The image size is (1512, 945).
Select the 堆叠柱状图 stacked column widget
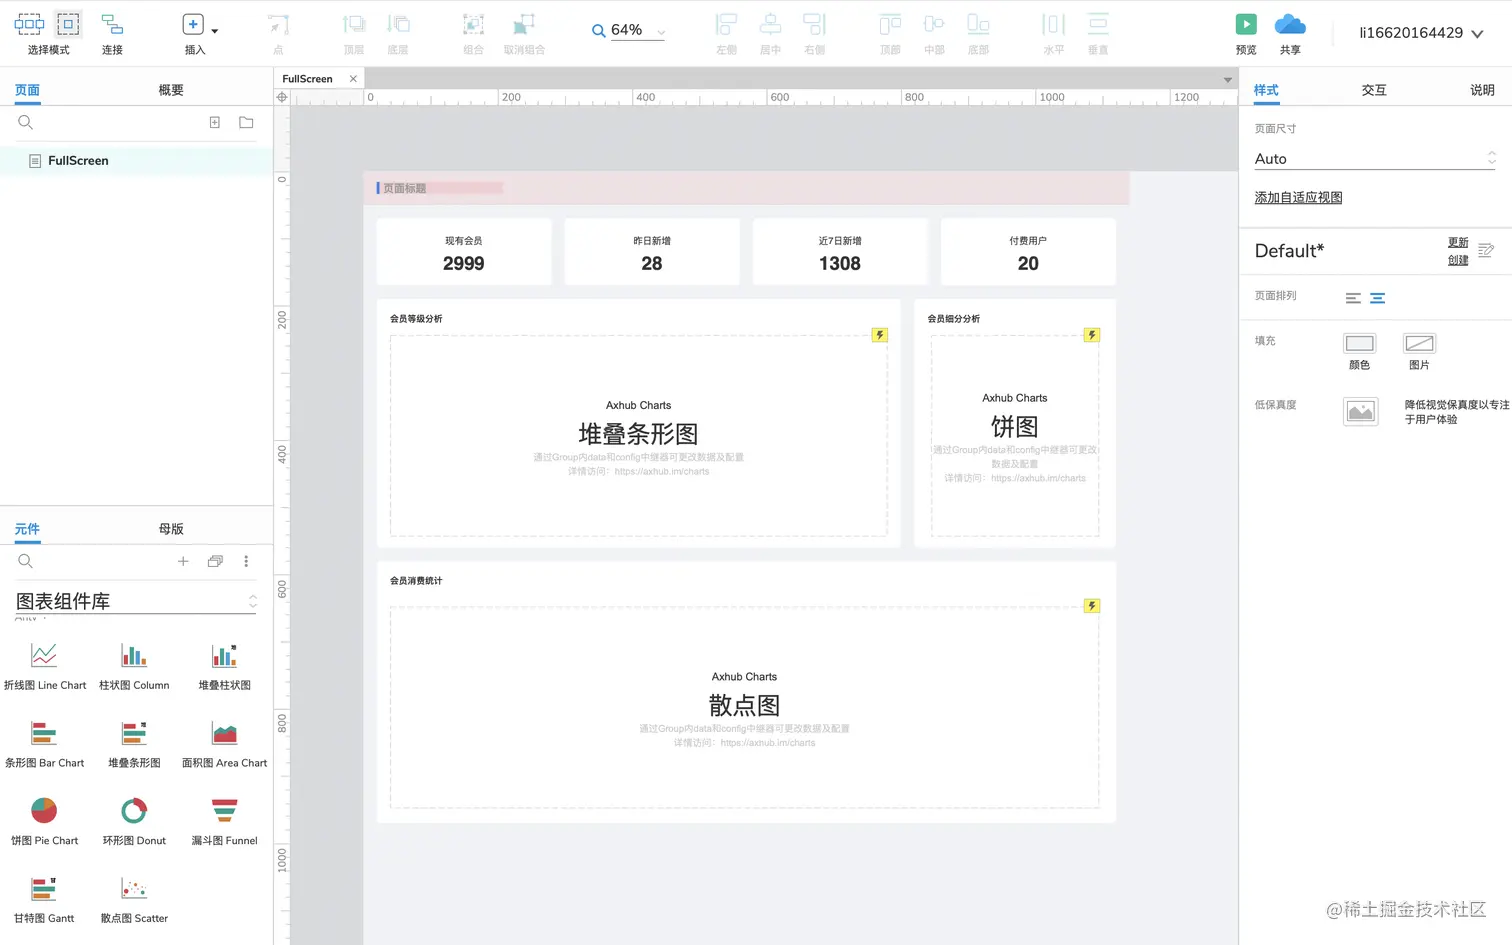coord(225,667)
